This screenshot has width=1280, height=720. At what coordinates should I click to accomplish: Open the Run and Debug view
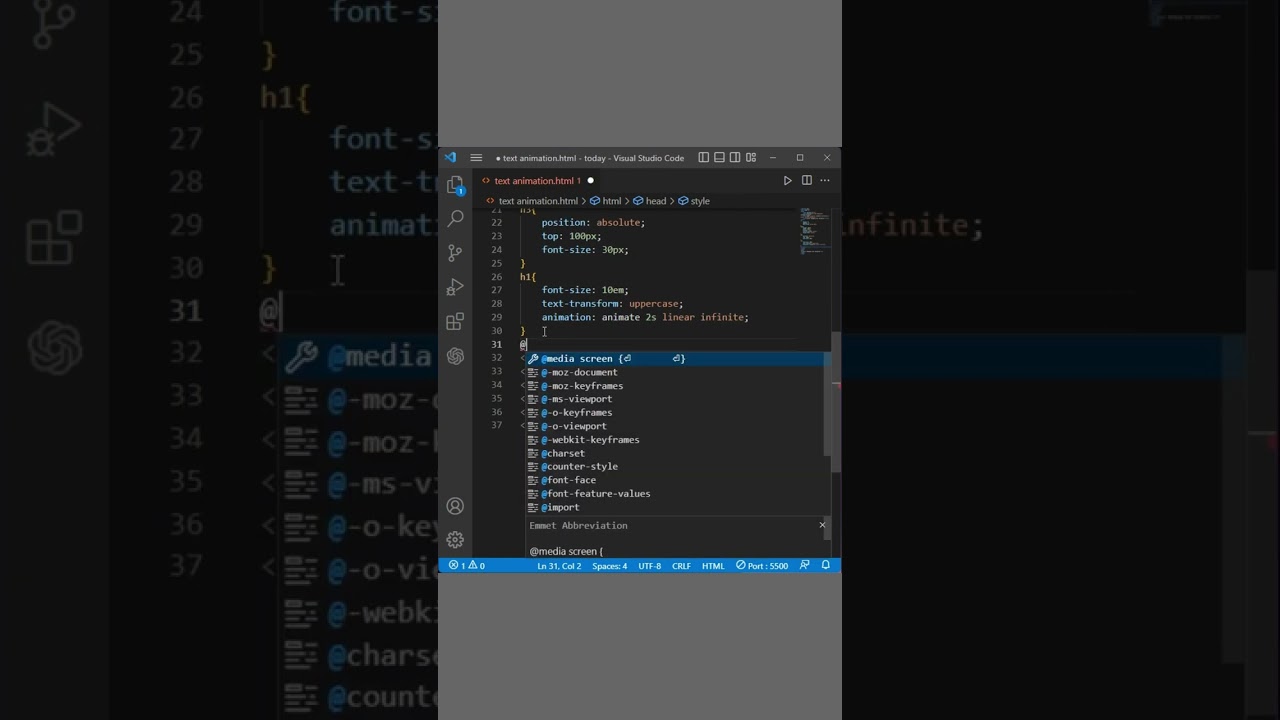[455, 287]
